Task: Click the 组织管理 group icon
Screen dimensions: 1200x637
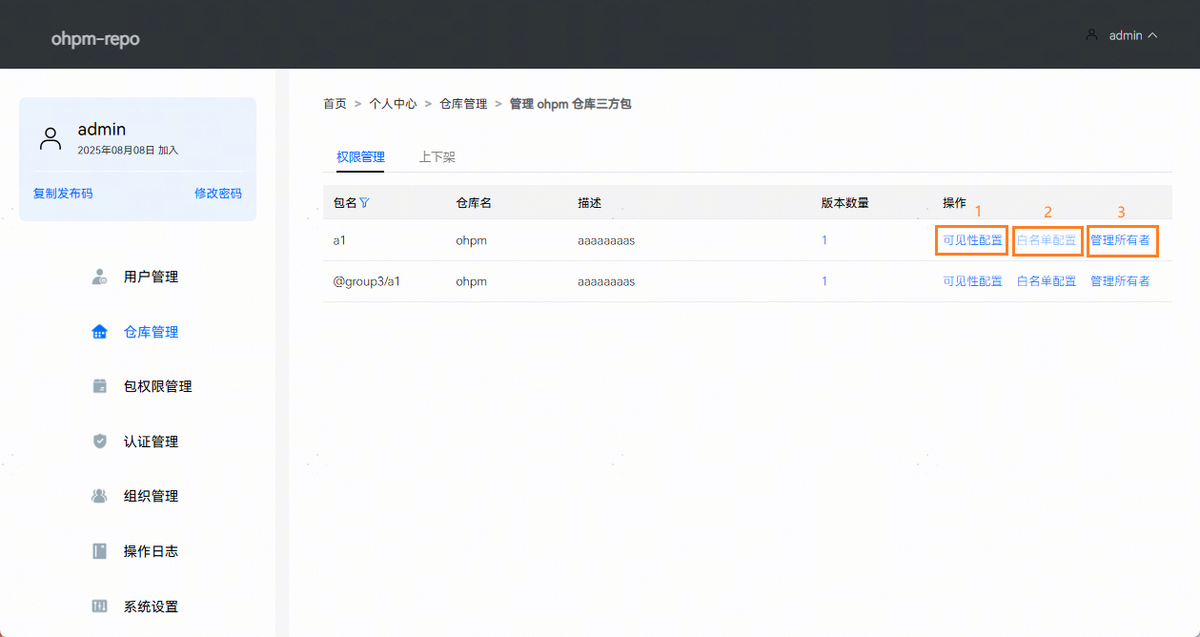Action: (x=99, y=496)
